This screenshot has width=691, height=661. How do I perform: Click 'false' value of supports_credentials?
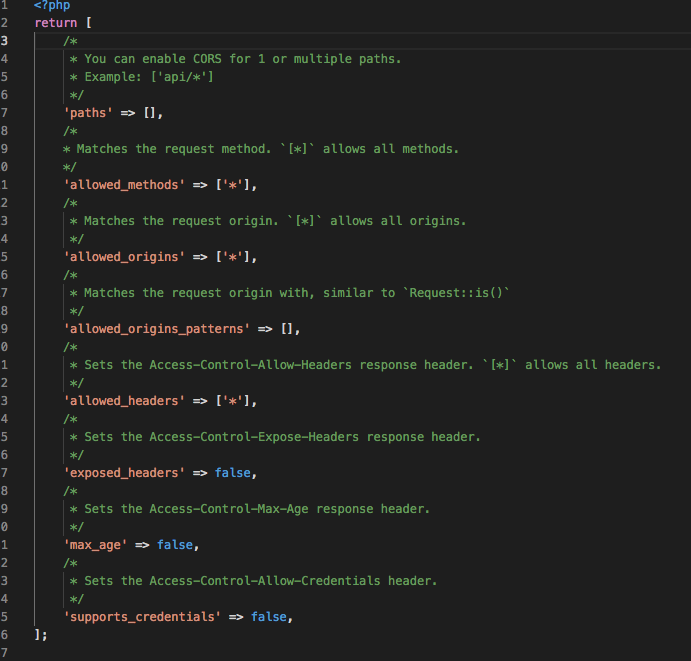coord(269,617)
